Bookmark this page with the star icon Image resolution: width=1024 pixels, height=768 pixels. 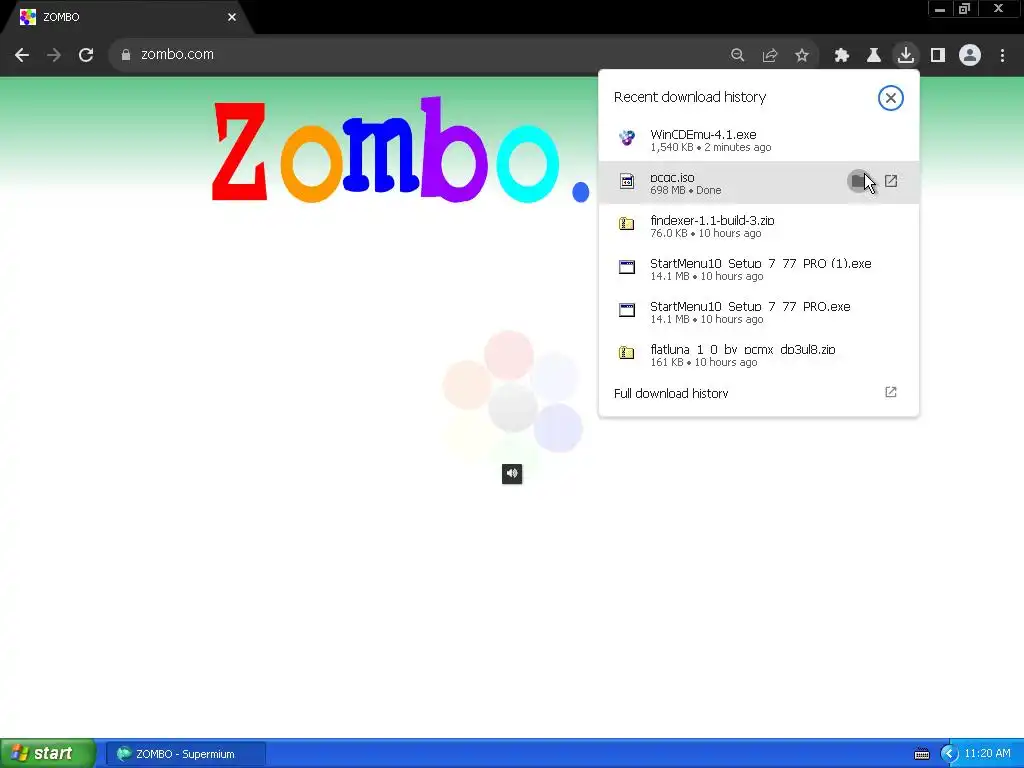click(802, 55)
